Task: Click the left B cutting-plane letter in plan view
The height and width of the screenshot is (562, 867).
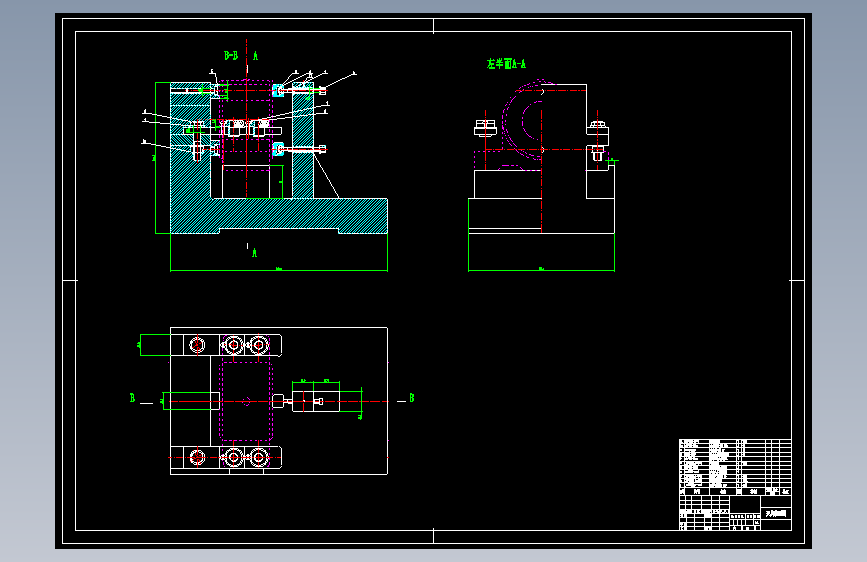Action: coord(132,398)
